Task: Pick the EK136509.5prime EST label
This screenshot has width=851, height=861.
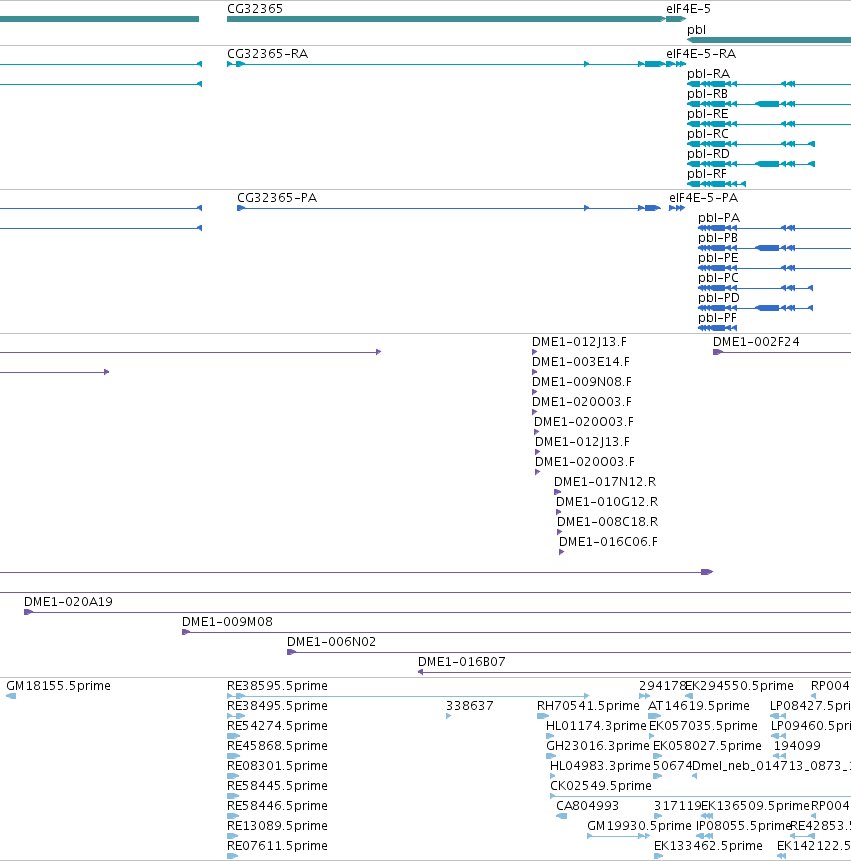Action: pyautogui.click(x=755, y=806)
